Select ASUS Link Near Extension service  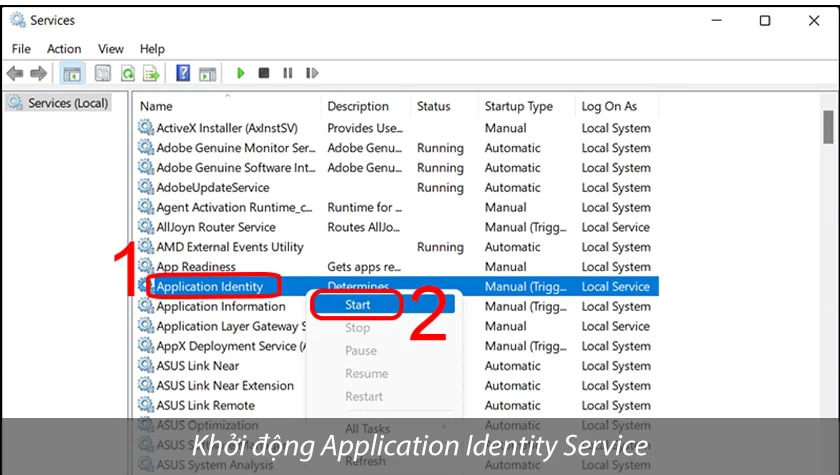(x=225, y=386)
